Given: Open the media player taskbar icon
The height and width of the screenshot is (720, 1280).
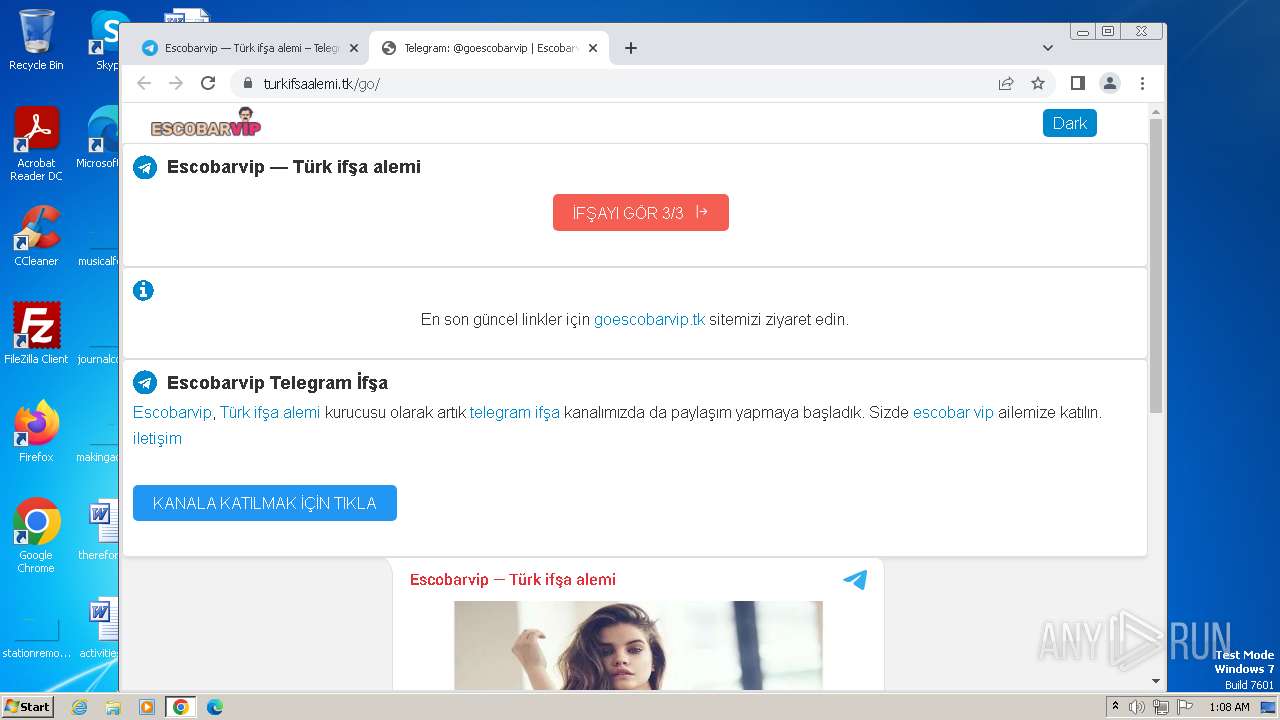Looking at the screenshot, I should point(147,707).
